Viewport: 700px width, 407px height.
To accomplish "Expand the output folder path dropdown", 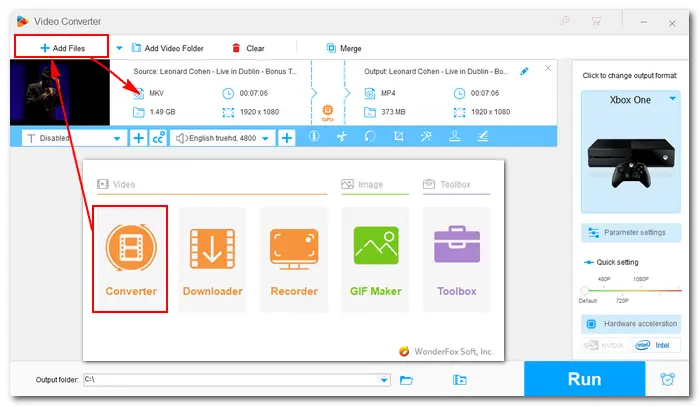I will (384, 380).
